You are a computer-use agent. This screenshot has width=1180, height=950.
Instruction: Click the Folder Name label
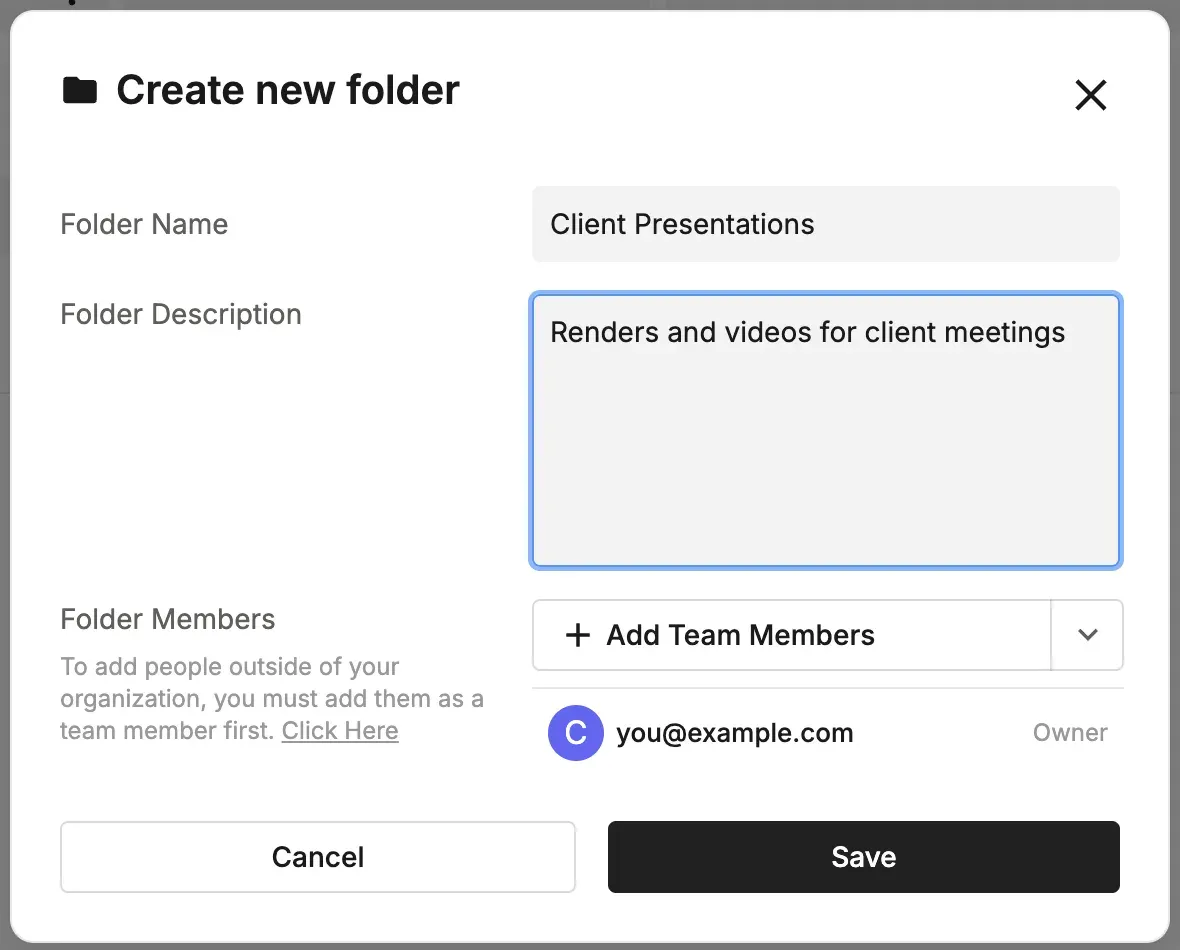(144, 224)
